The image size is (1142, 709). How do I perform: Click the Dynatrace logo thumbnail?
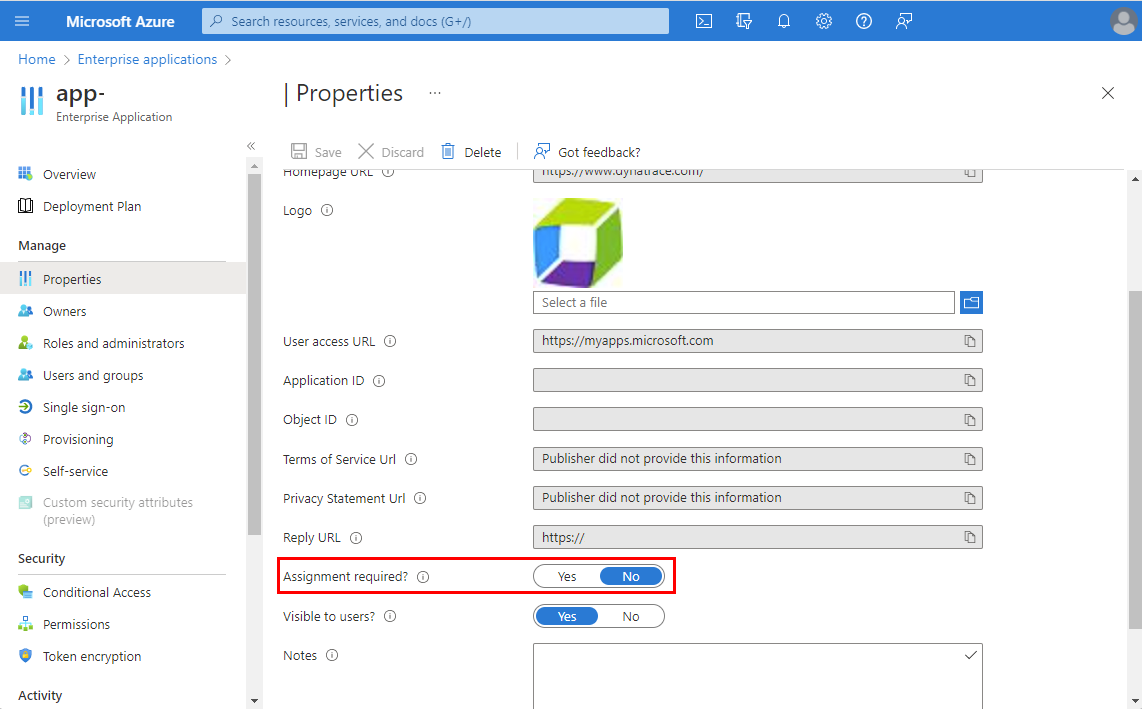(x=578, y=243)
